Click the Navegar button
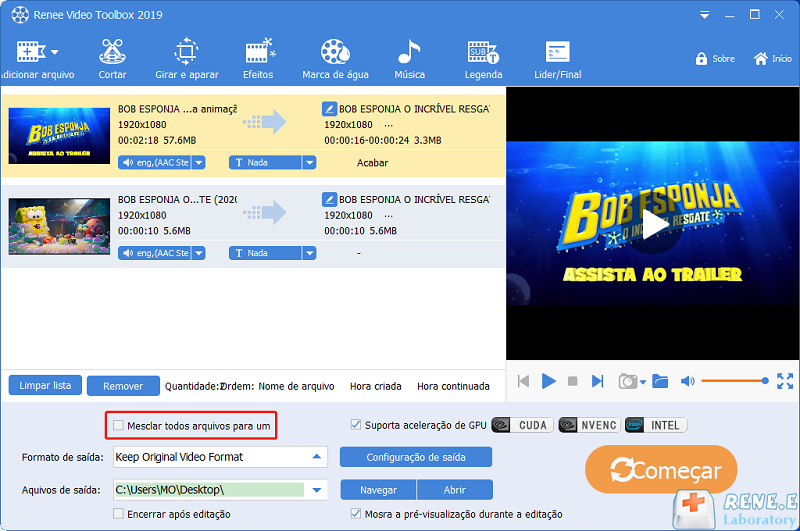 click(x=379, y=490)
